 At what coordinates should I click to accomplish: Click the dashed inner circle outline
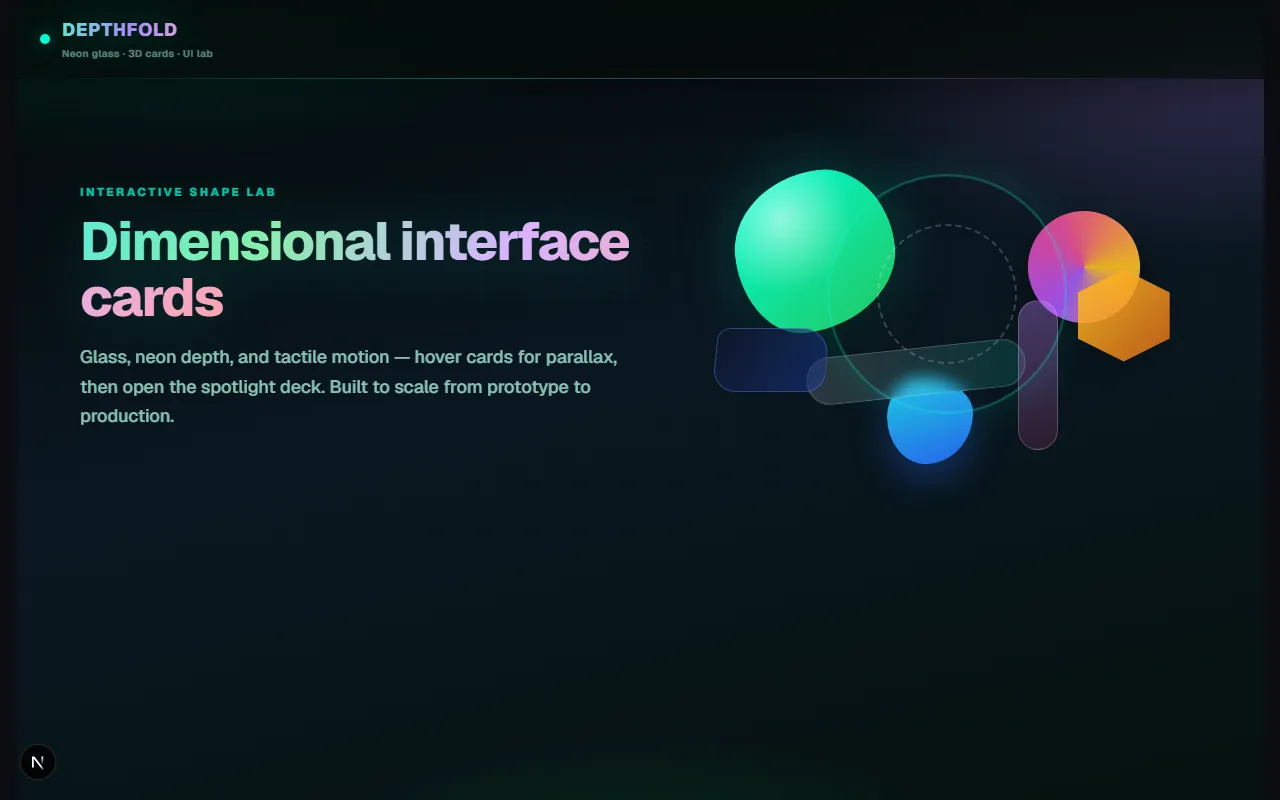(x=947, y=294)
